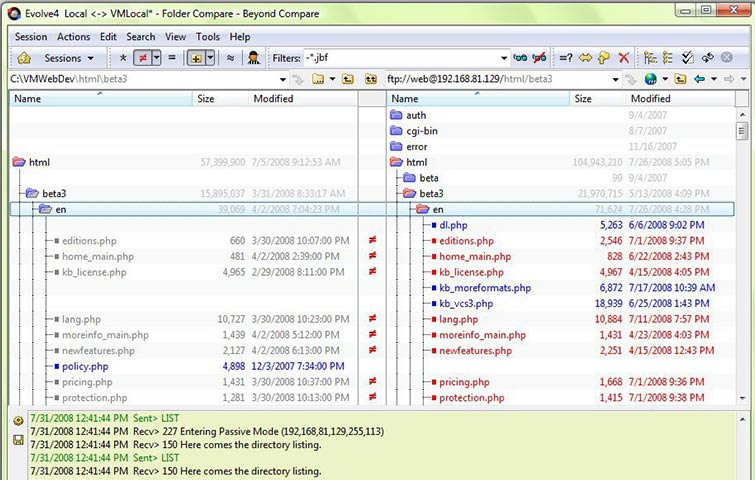Click the left browse folder icon
Screen dimensions: 755x480
coord(318,79)
